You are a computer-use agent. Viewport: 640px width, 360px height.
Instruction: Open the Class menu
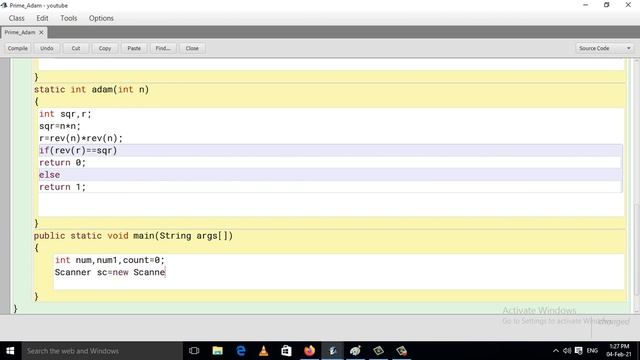pos(16,18)
